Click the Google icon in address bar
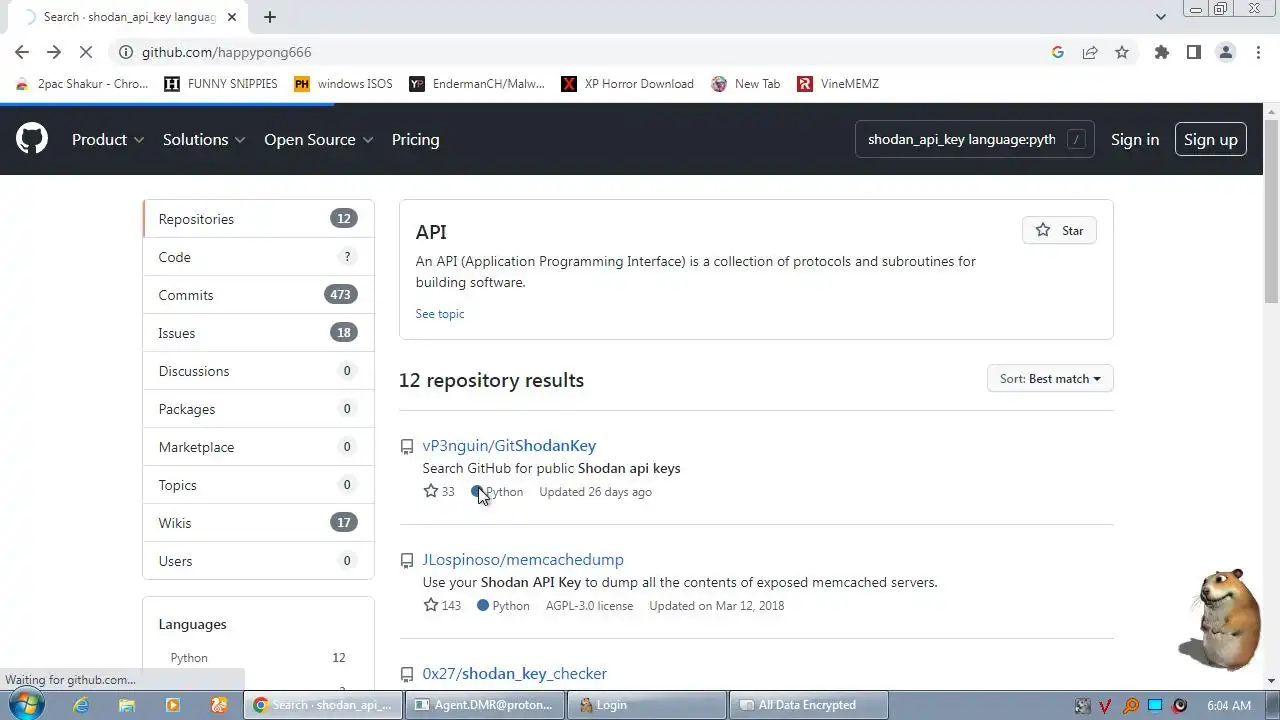 click(x=1058, y=52)
